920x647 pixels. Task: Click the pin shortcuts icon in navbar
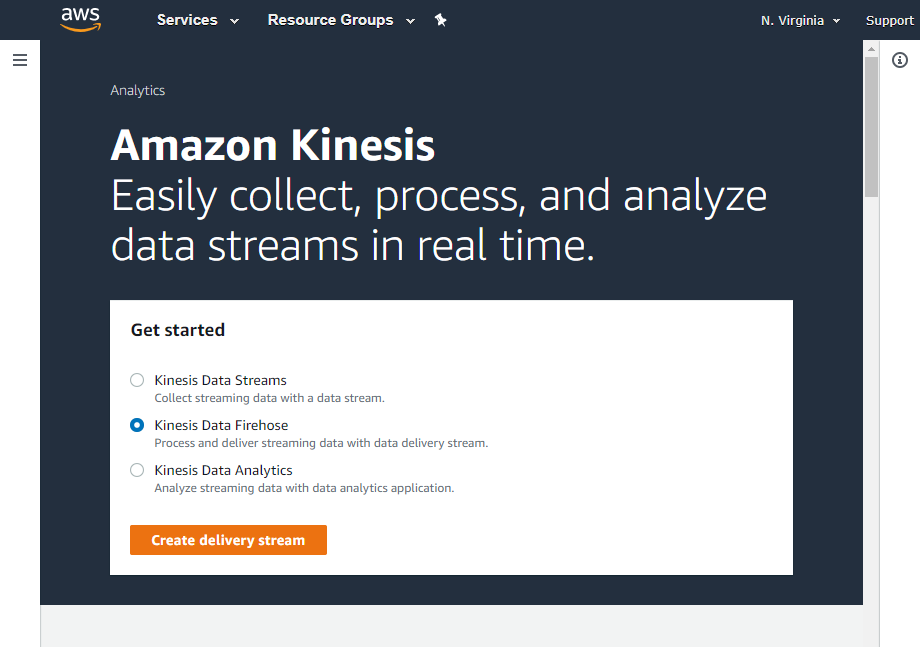pos(441,20)
